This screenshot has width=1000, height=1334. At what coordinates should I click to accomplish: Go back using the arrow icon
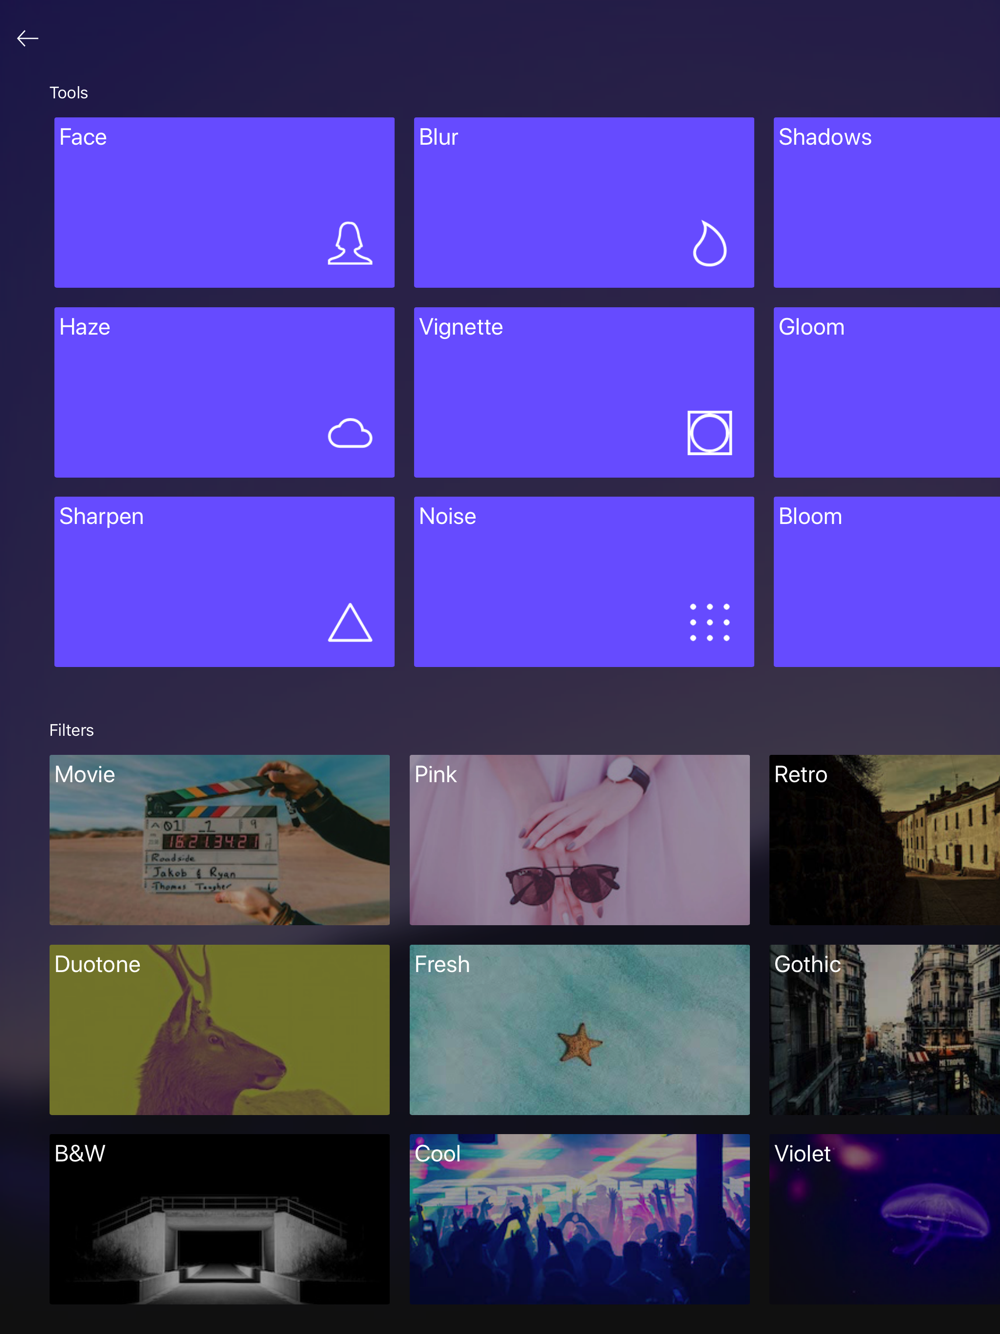point(28,38)
